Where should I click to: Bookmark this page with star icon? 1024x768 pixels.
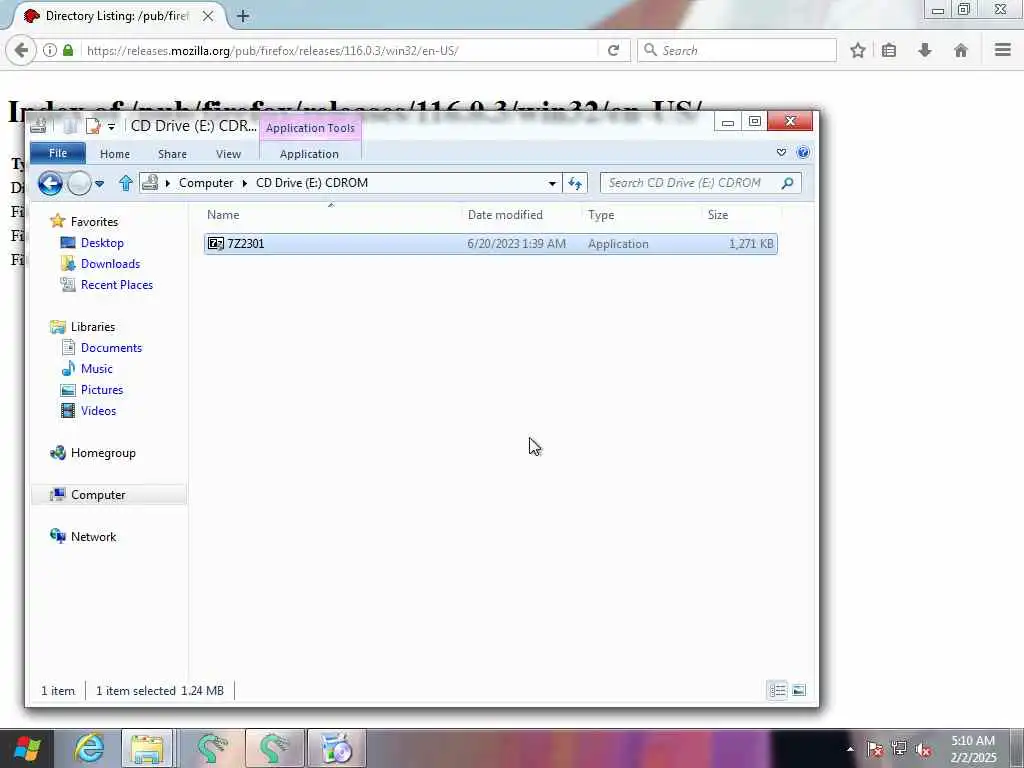point(858,50)
